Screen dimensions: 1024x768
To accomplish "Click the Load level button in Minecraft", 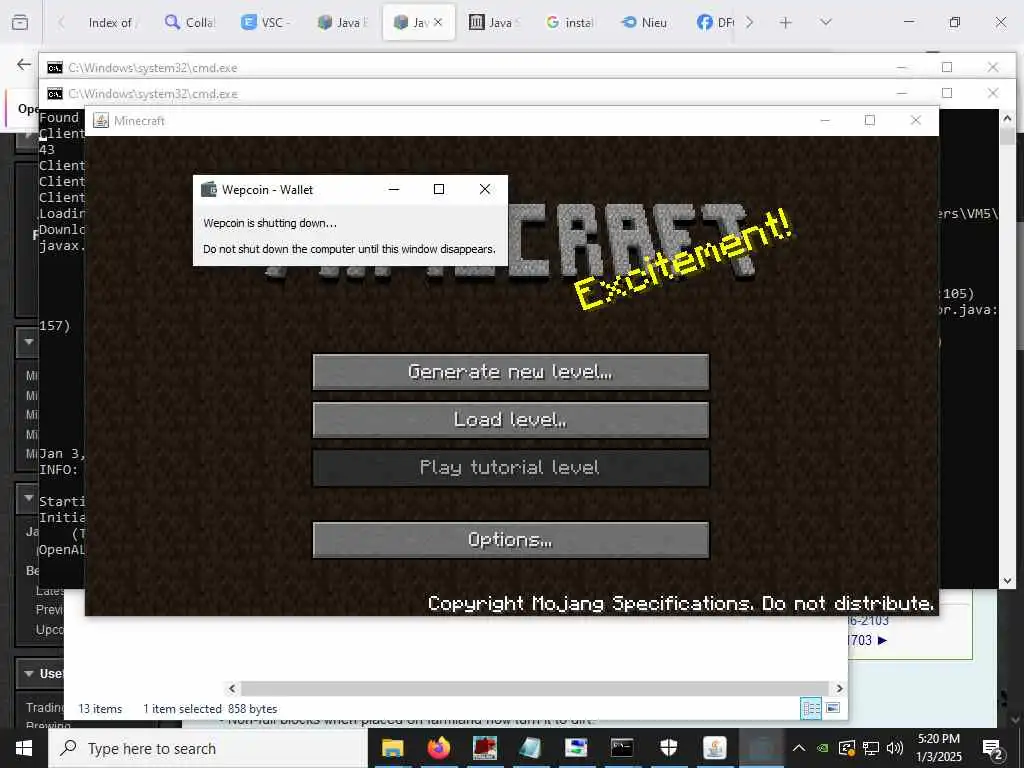I will click(x=511, y=419).
